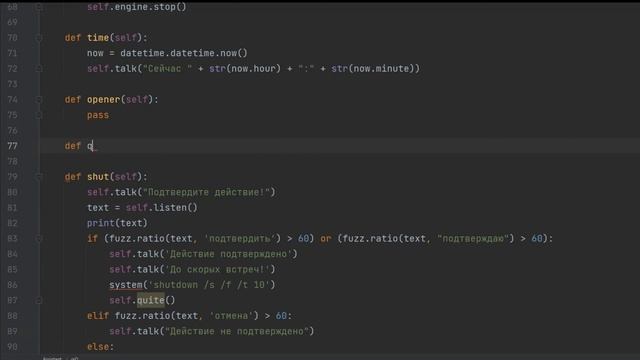Click line number 83 in the gutter
Image resolution: width=640 pixels, height=360 pixels.
(x=13, y=238)
